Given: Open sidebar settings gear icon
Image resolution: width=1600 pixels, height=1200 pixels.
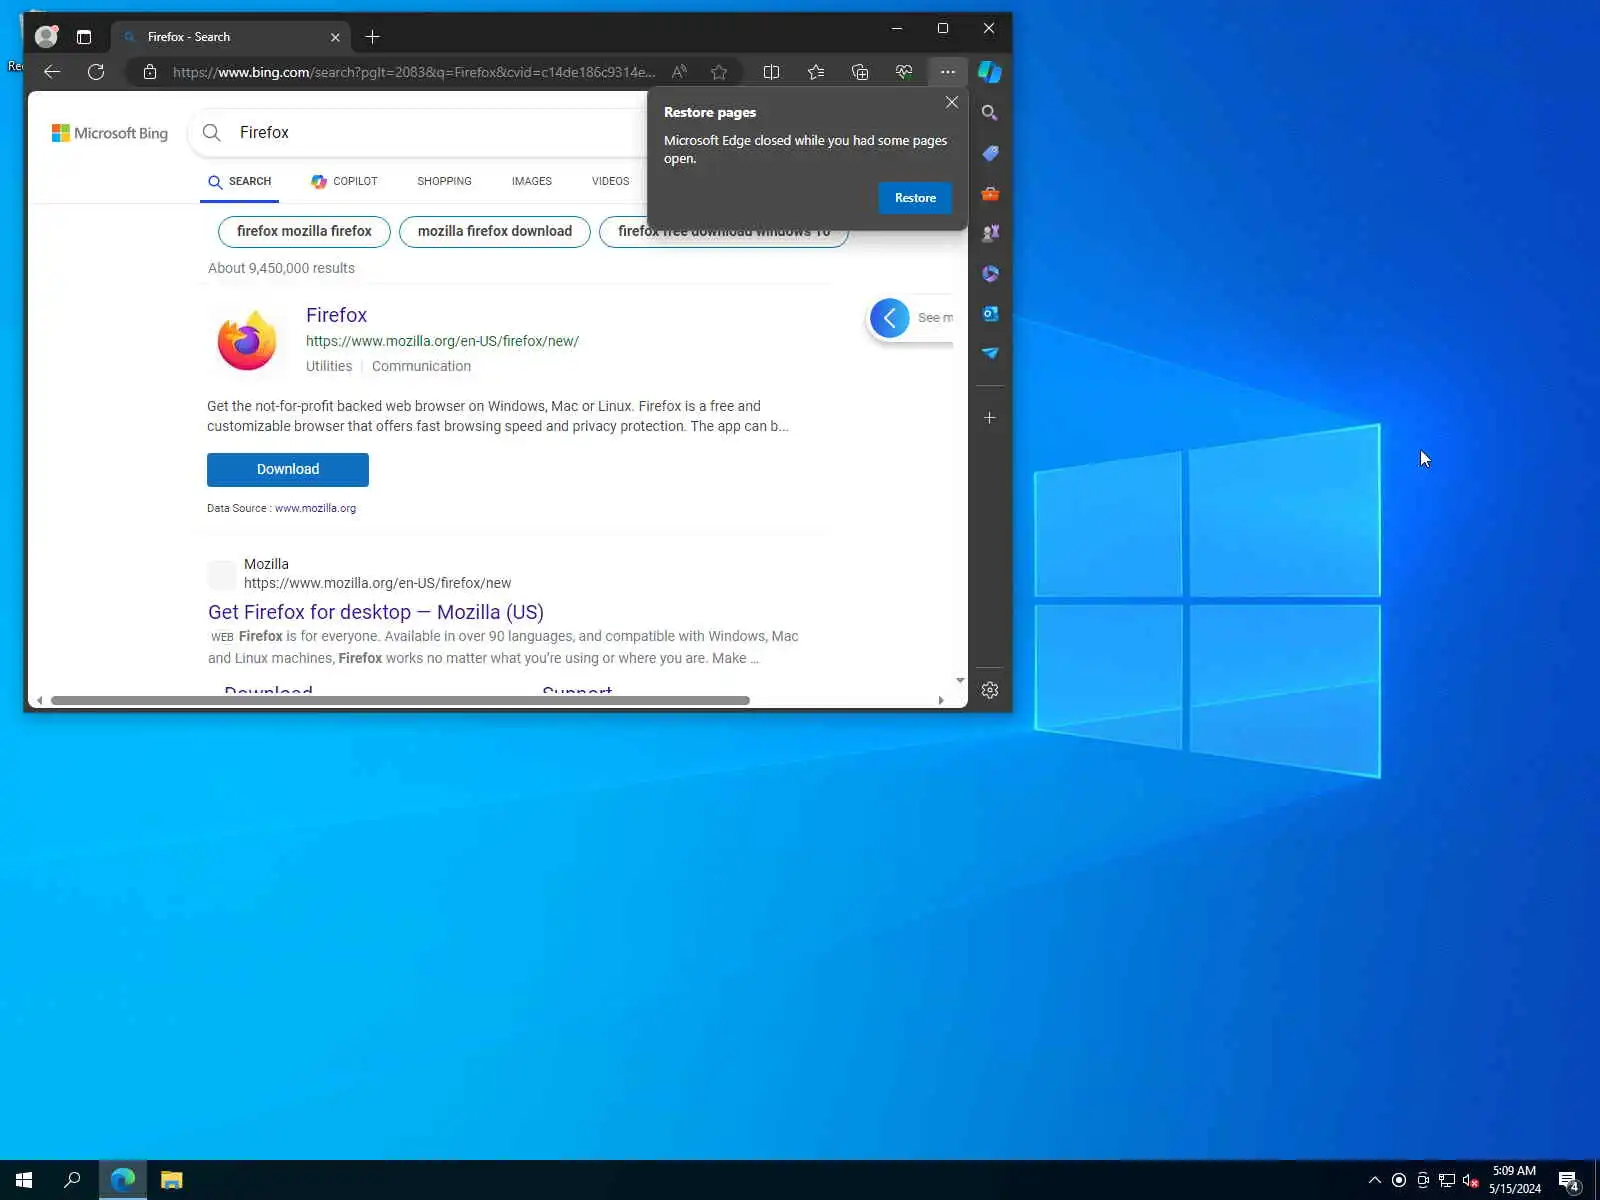Looking at the screenshot, I should [990, 690].
